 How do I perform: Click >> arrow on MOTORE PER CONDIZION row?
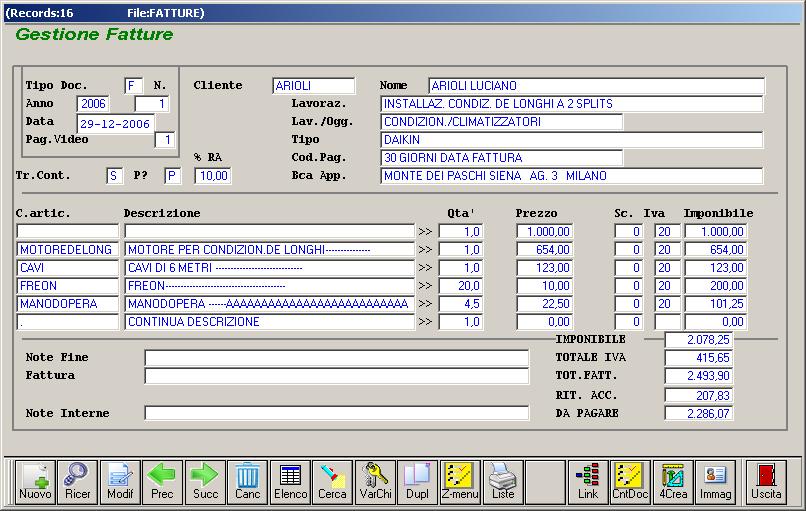[x=425, y=250]
